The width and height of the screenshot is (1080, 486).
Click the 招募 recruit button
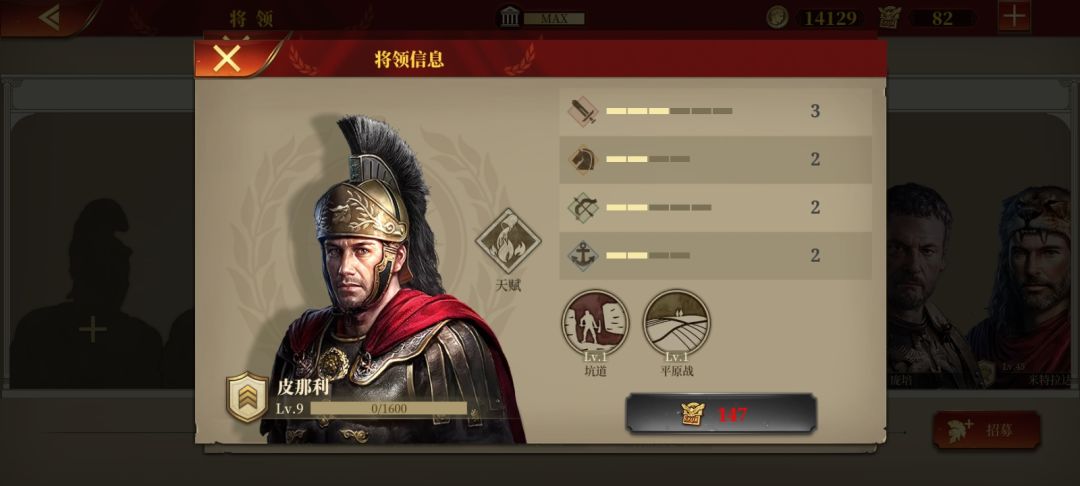click(986, 430)
